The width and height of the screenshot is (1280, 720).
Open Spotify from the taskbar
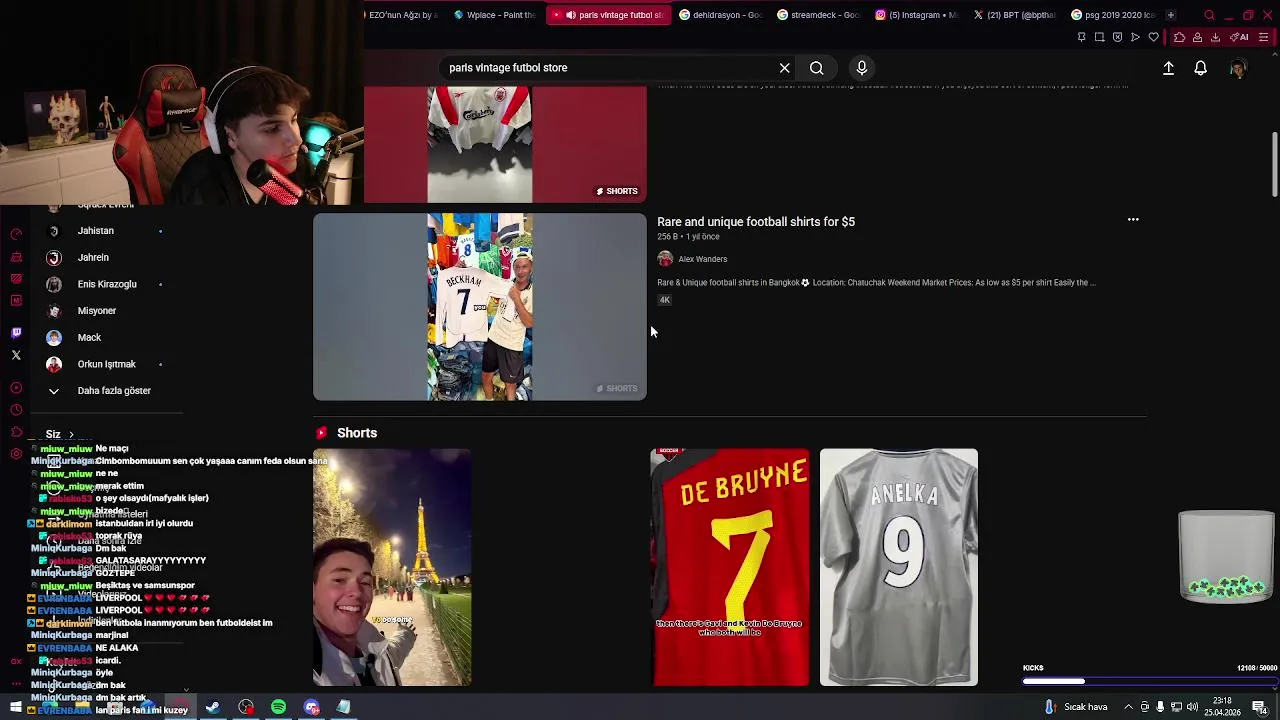click(279, 708)
